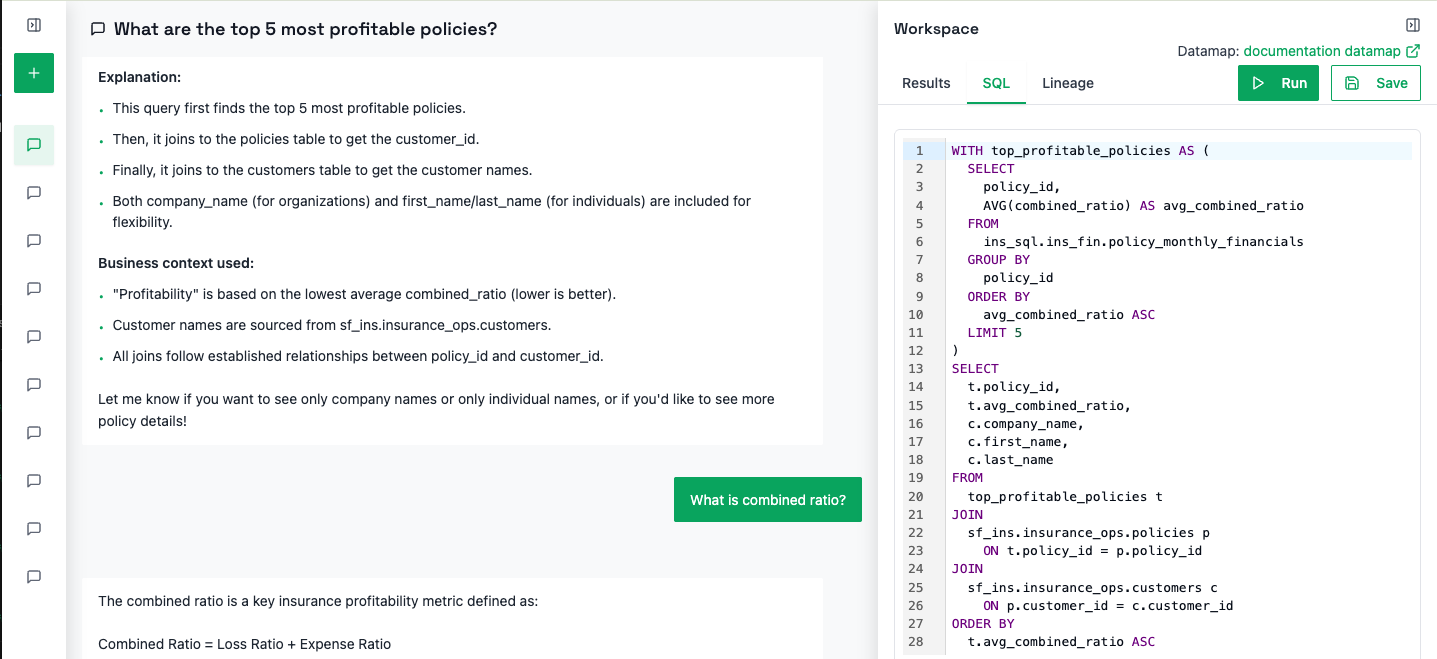Click the WITH top_profitable_policies code line

click(1080, 151)
